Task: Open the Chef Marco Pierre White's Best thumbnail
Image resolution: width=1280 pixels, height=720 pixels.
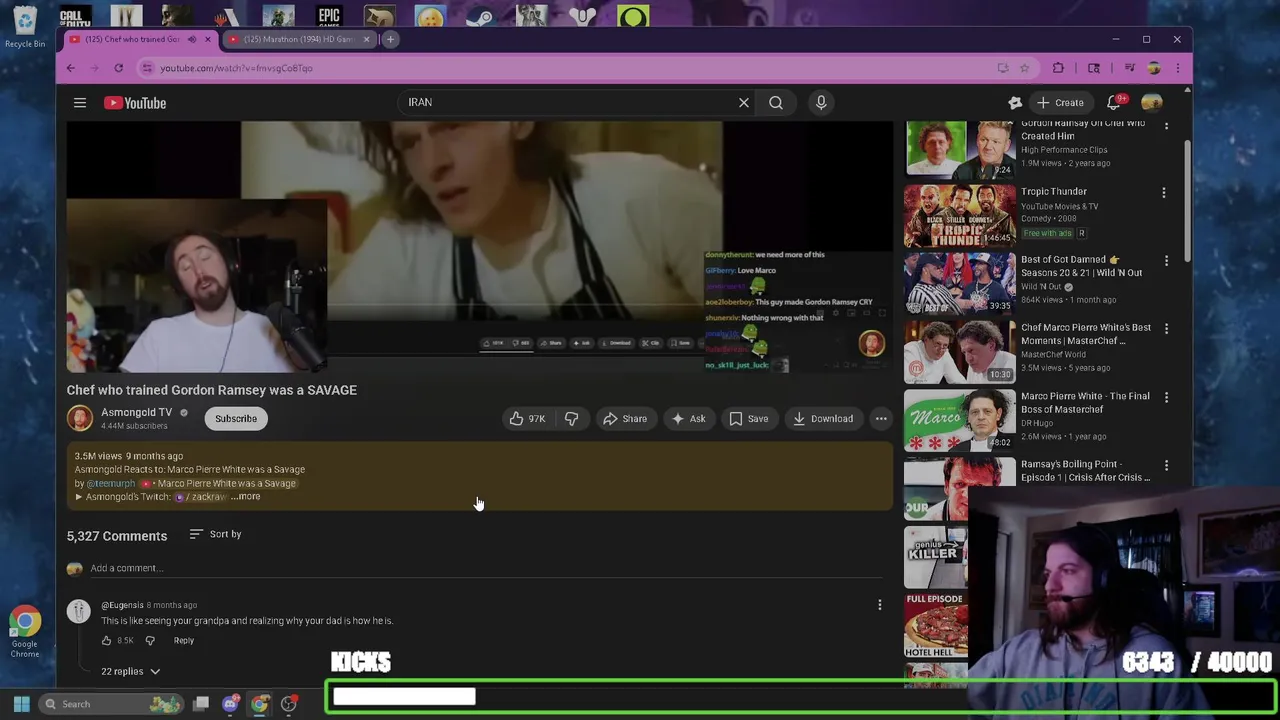Action: (x=960, y=352)
